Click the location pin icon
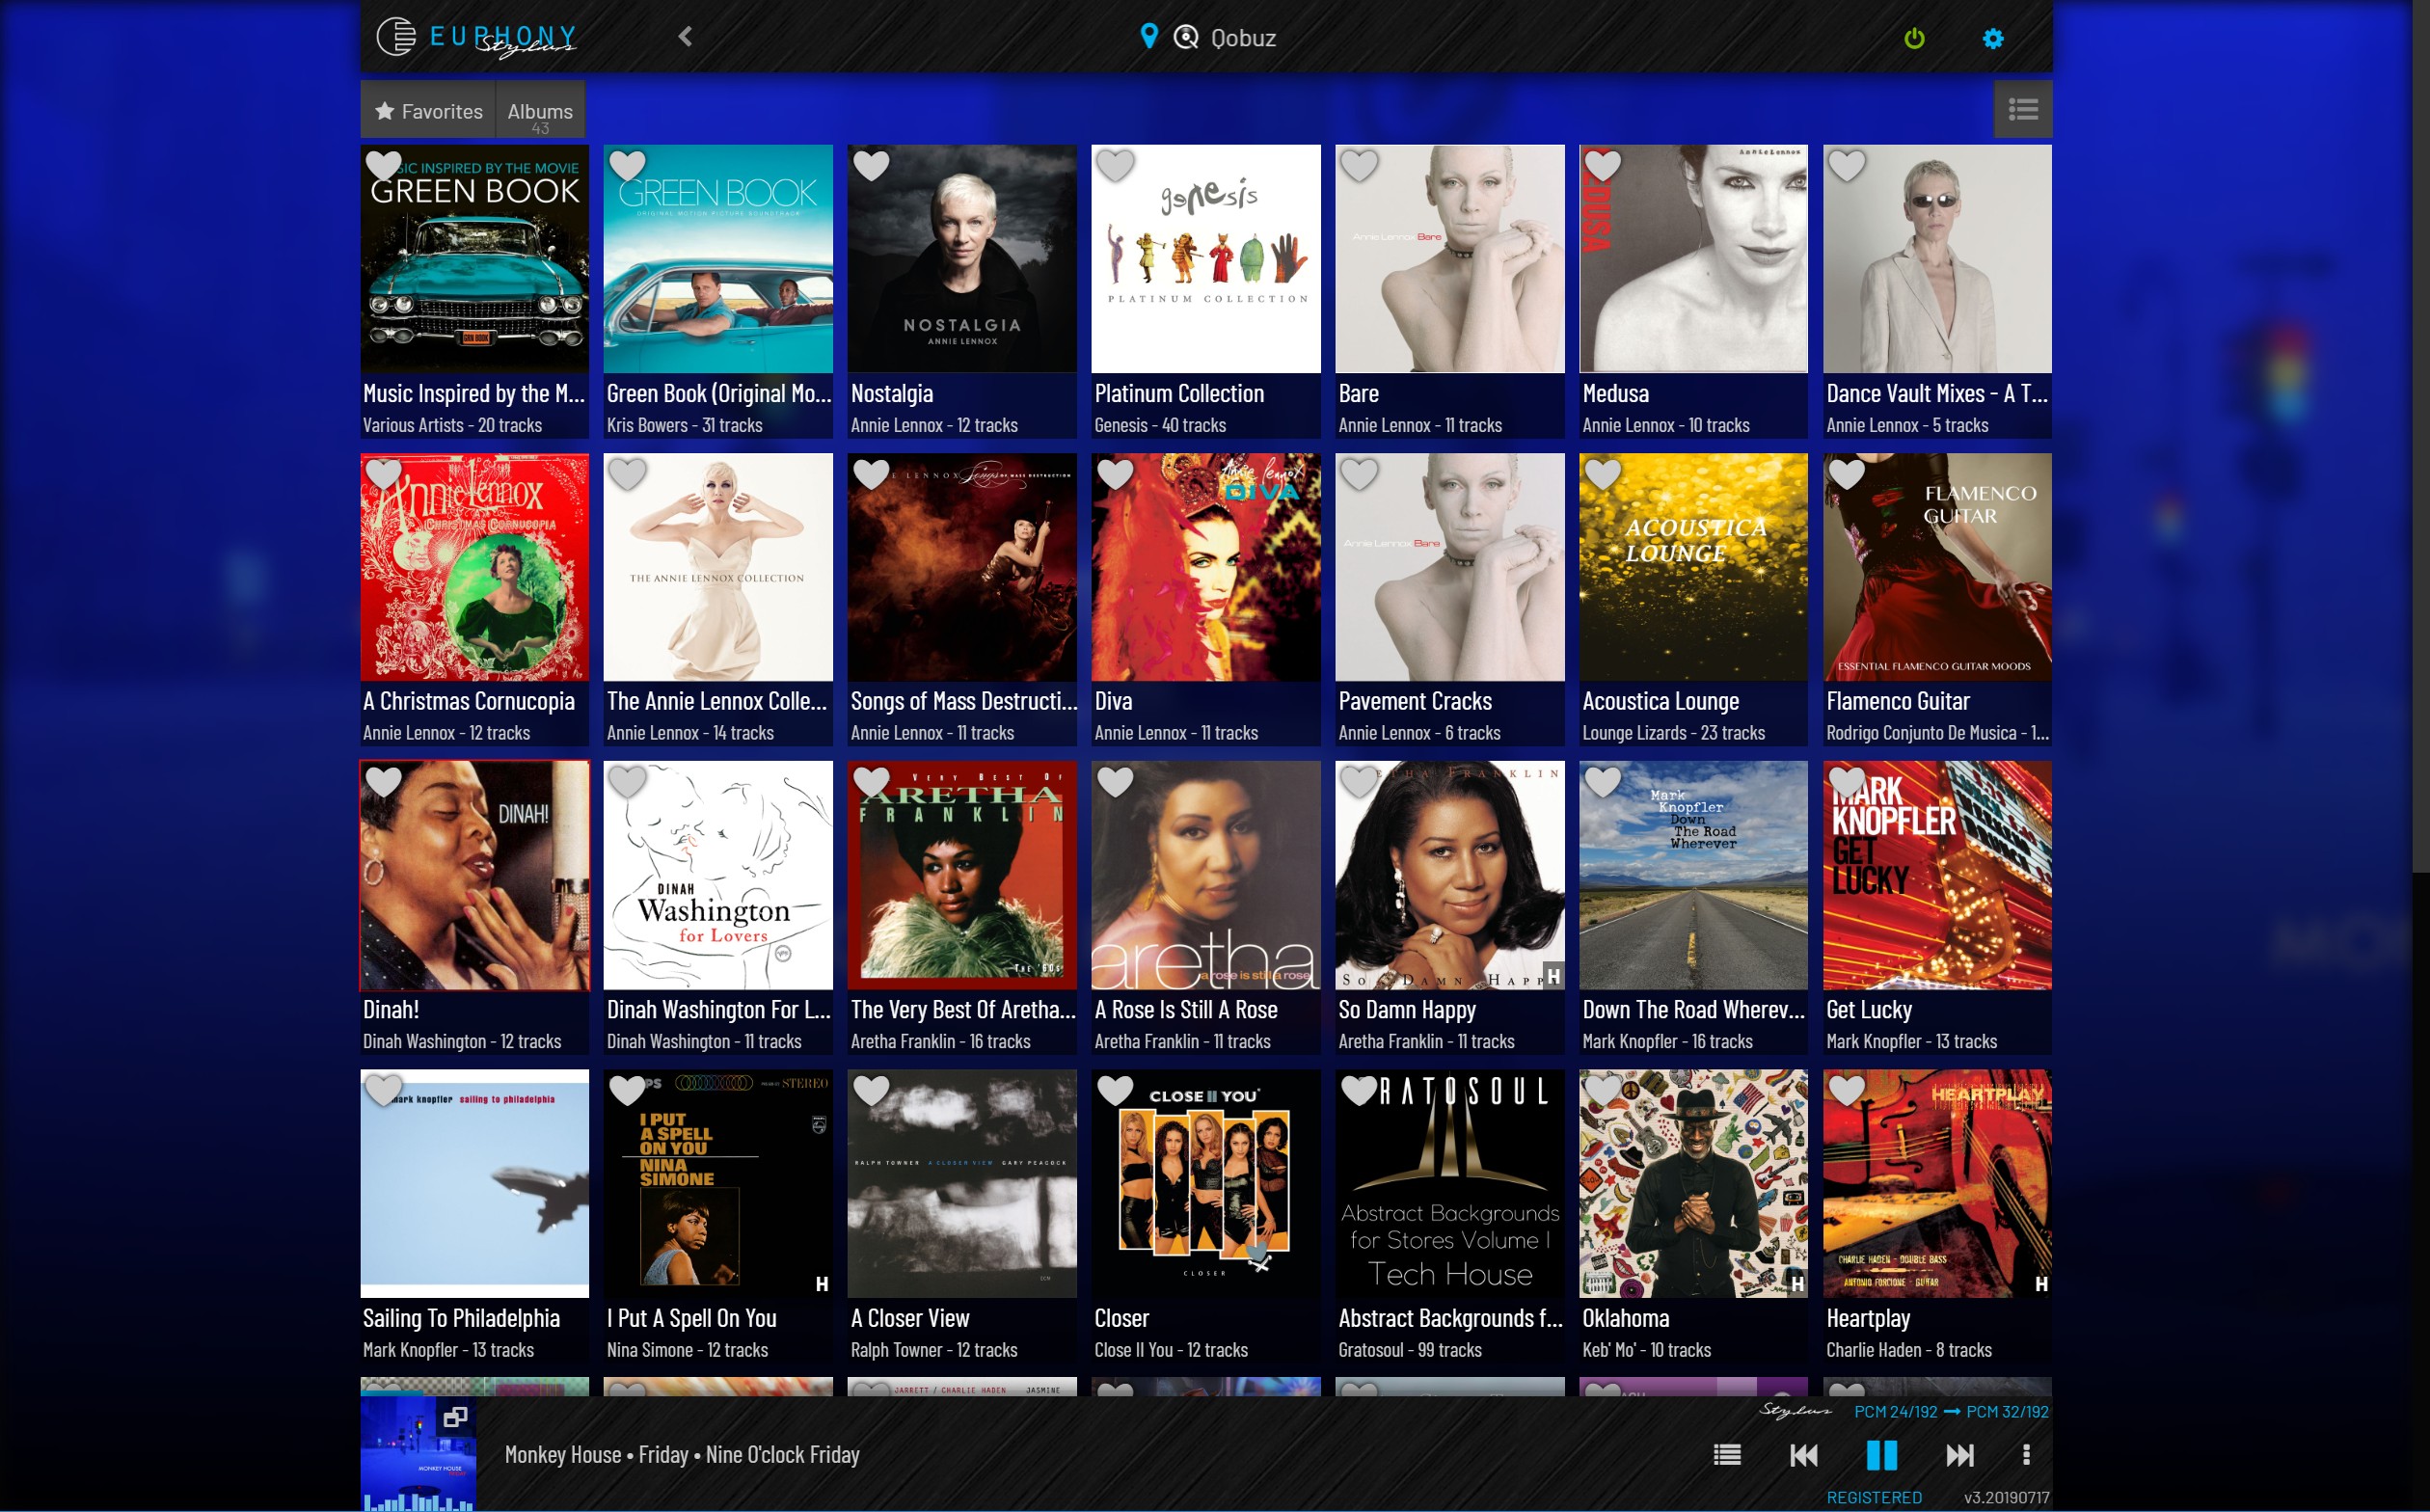The height and width of the screenshot is (1512, 2430). 1149,37
